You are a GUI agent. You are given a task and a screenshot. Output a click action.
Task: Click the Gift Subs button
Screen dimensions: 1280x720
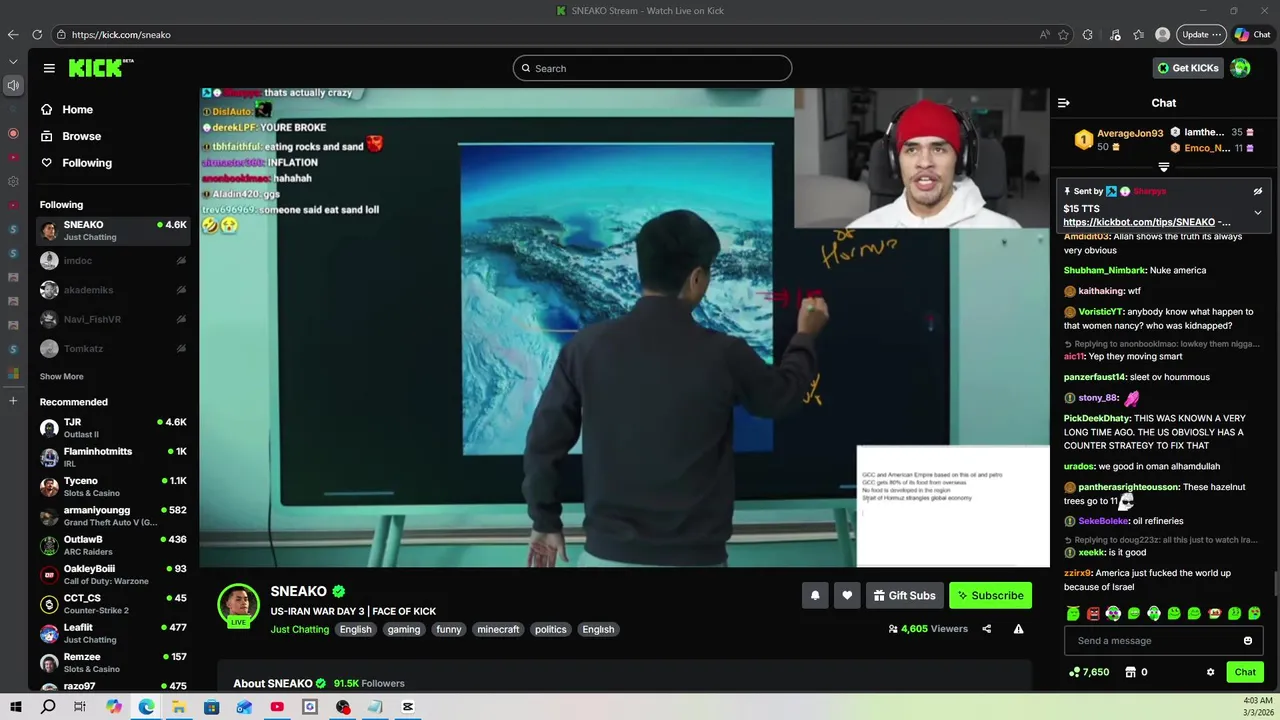[x=904, y=595]
